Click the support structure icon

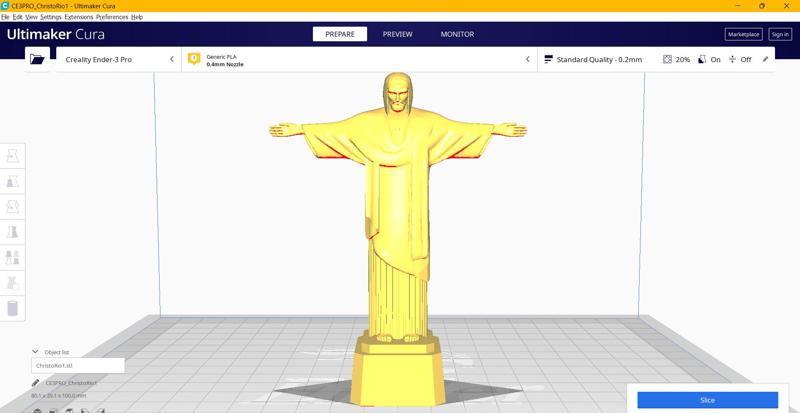(703, 59)
